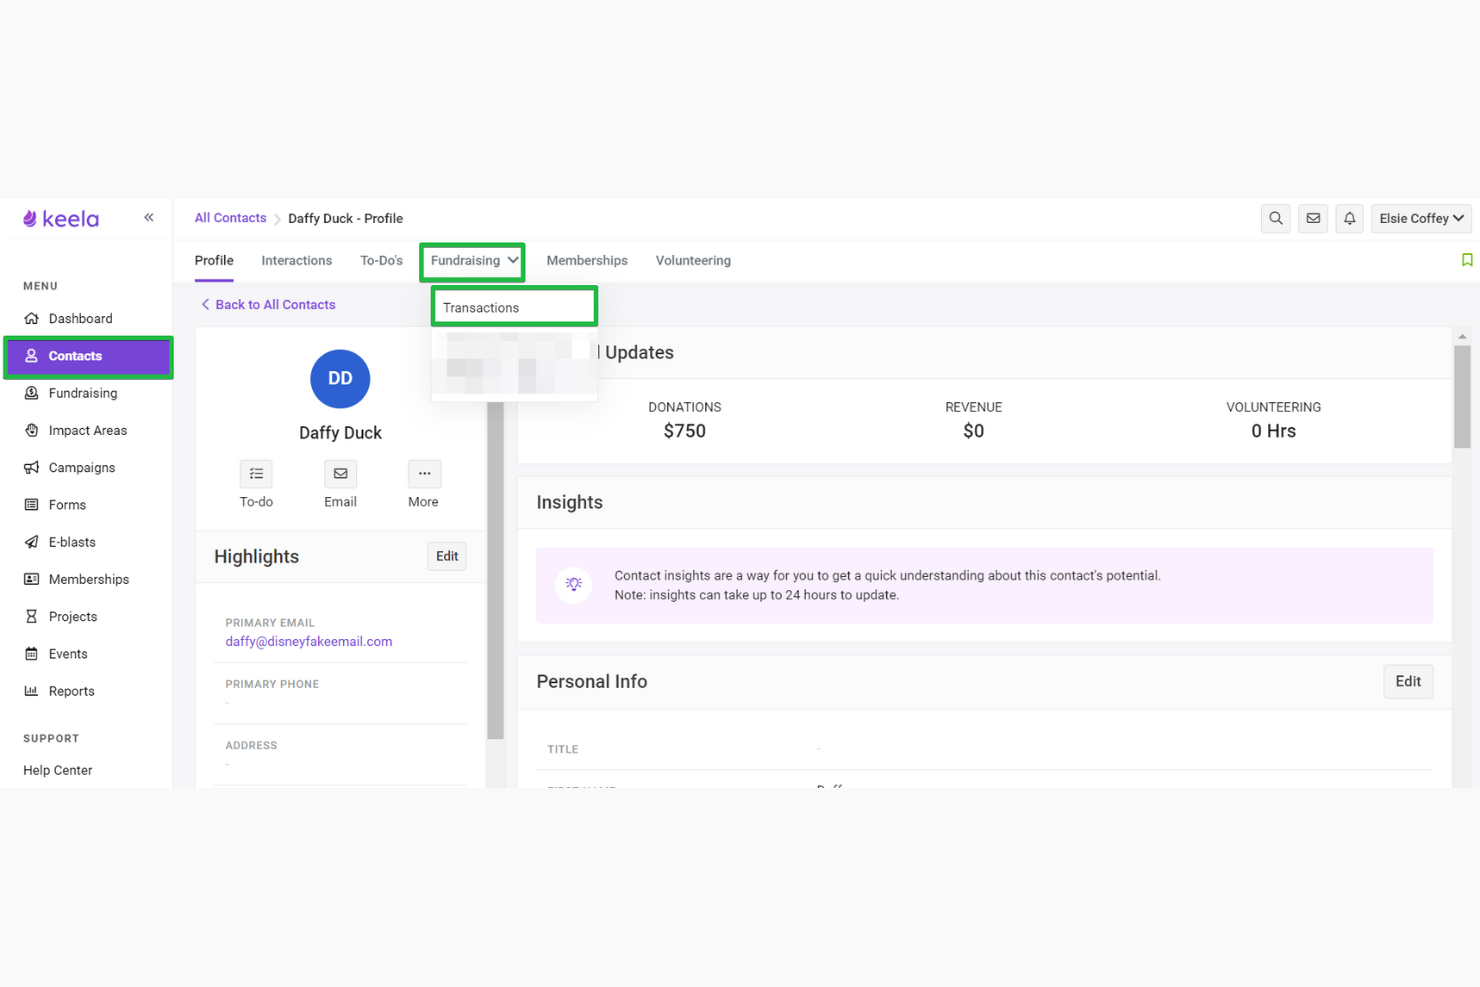Open Dashboard from the sidebar
The image size is (1480, 987).
(x=79, y=318)
